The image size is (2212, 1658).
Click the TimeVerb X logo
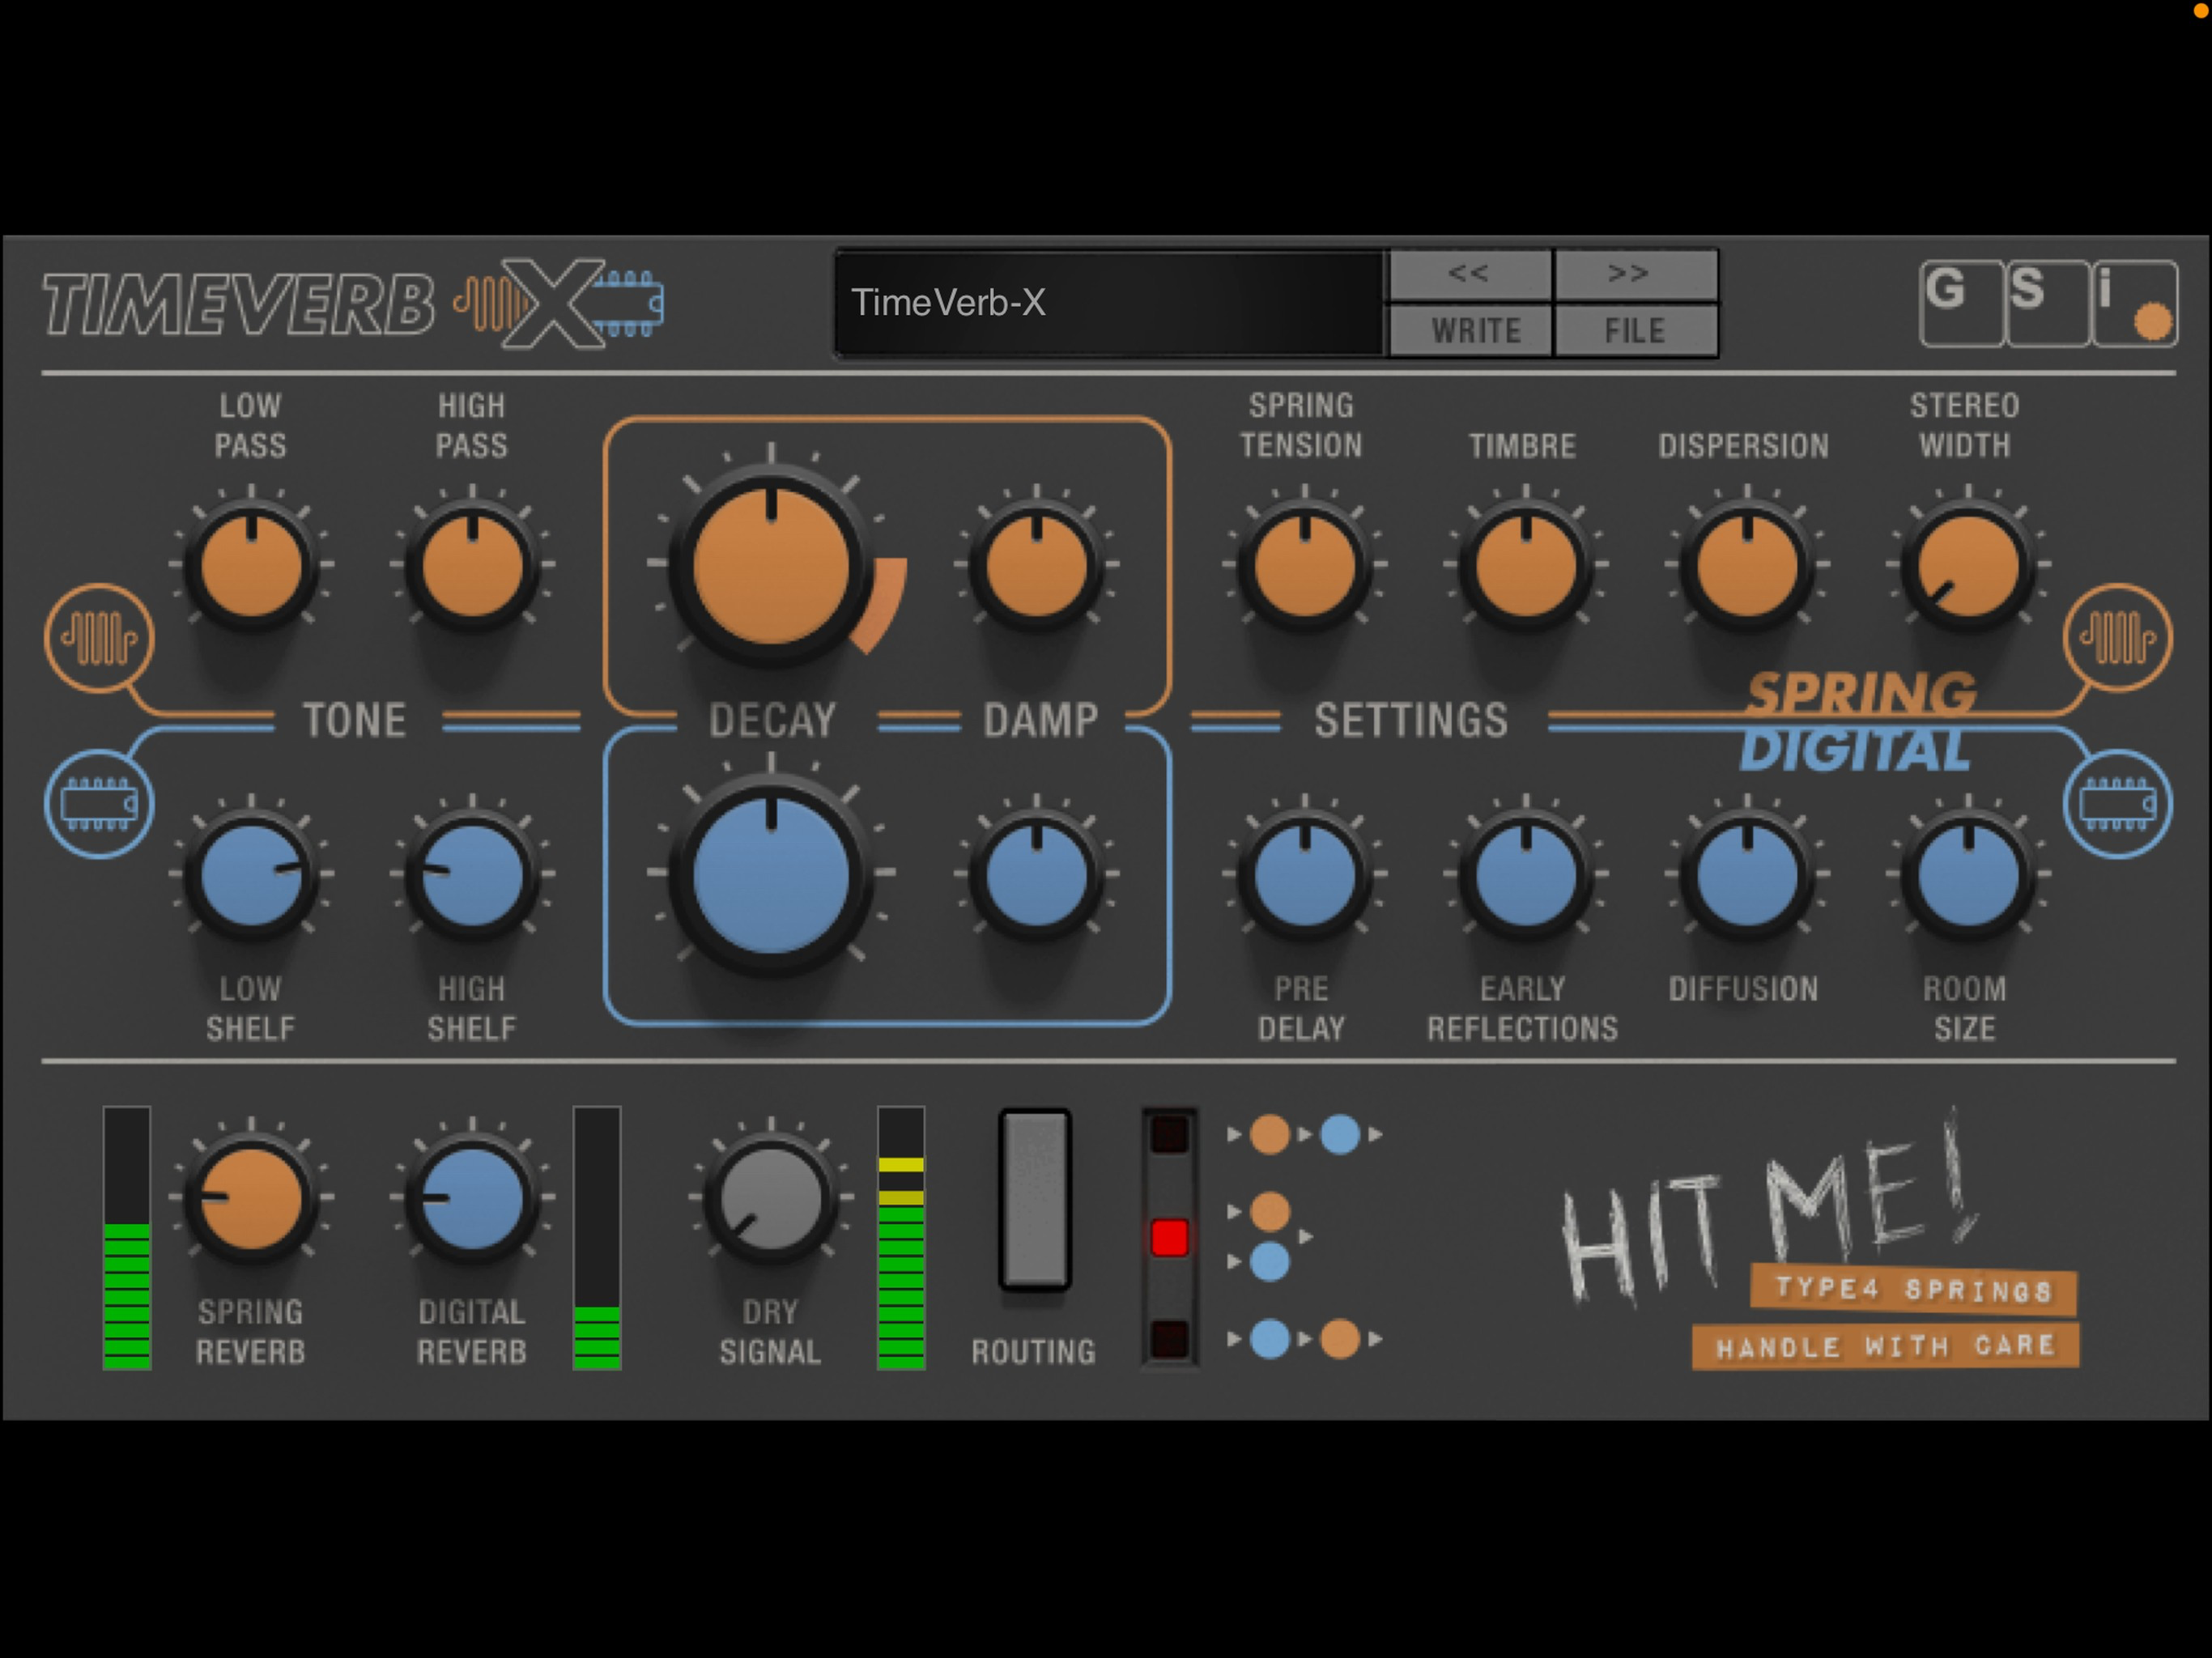point(353,303)
